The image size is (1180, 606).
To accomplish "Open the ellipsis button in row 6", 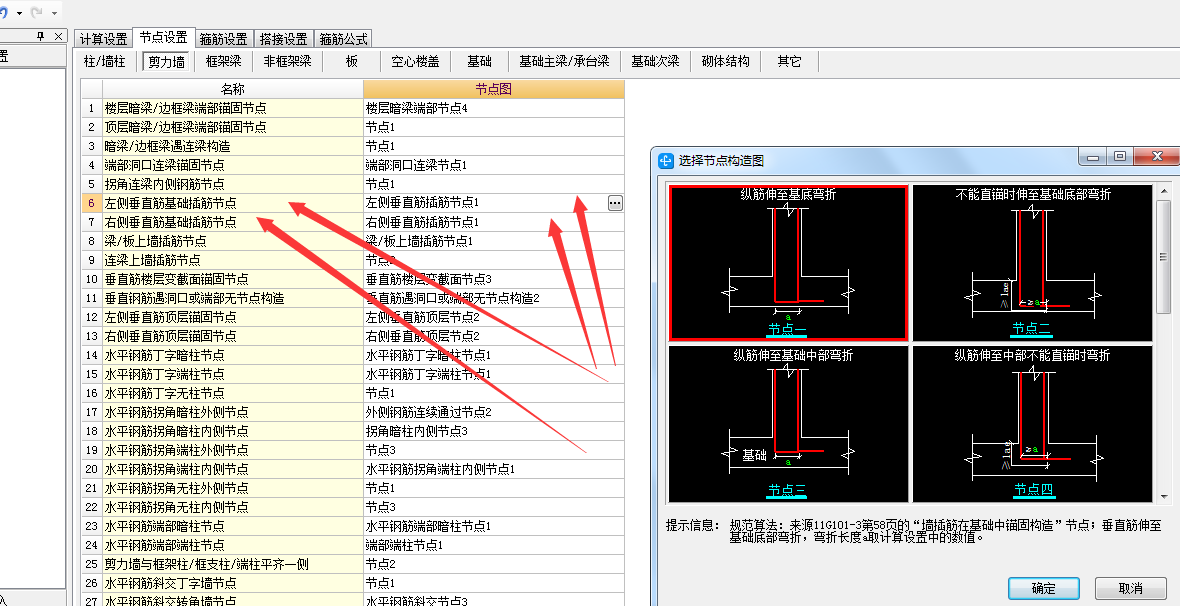I will click(x=615, y=203).
